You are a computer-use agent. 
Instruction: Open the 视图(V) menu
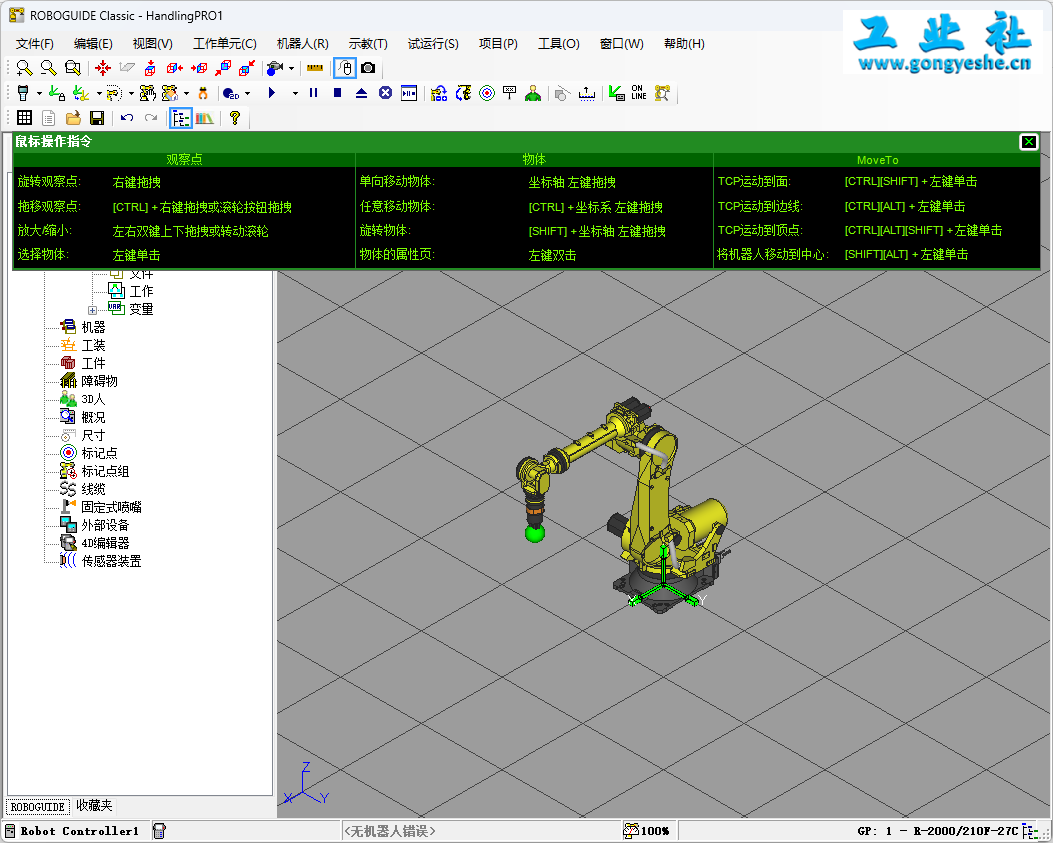(152, 44)
